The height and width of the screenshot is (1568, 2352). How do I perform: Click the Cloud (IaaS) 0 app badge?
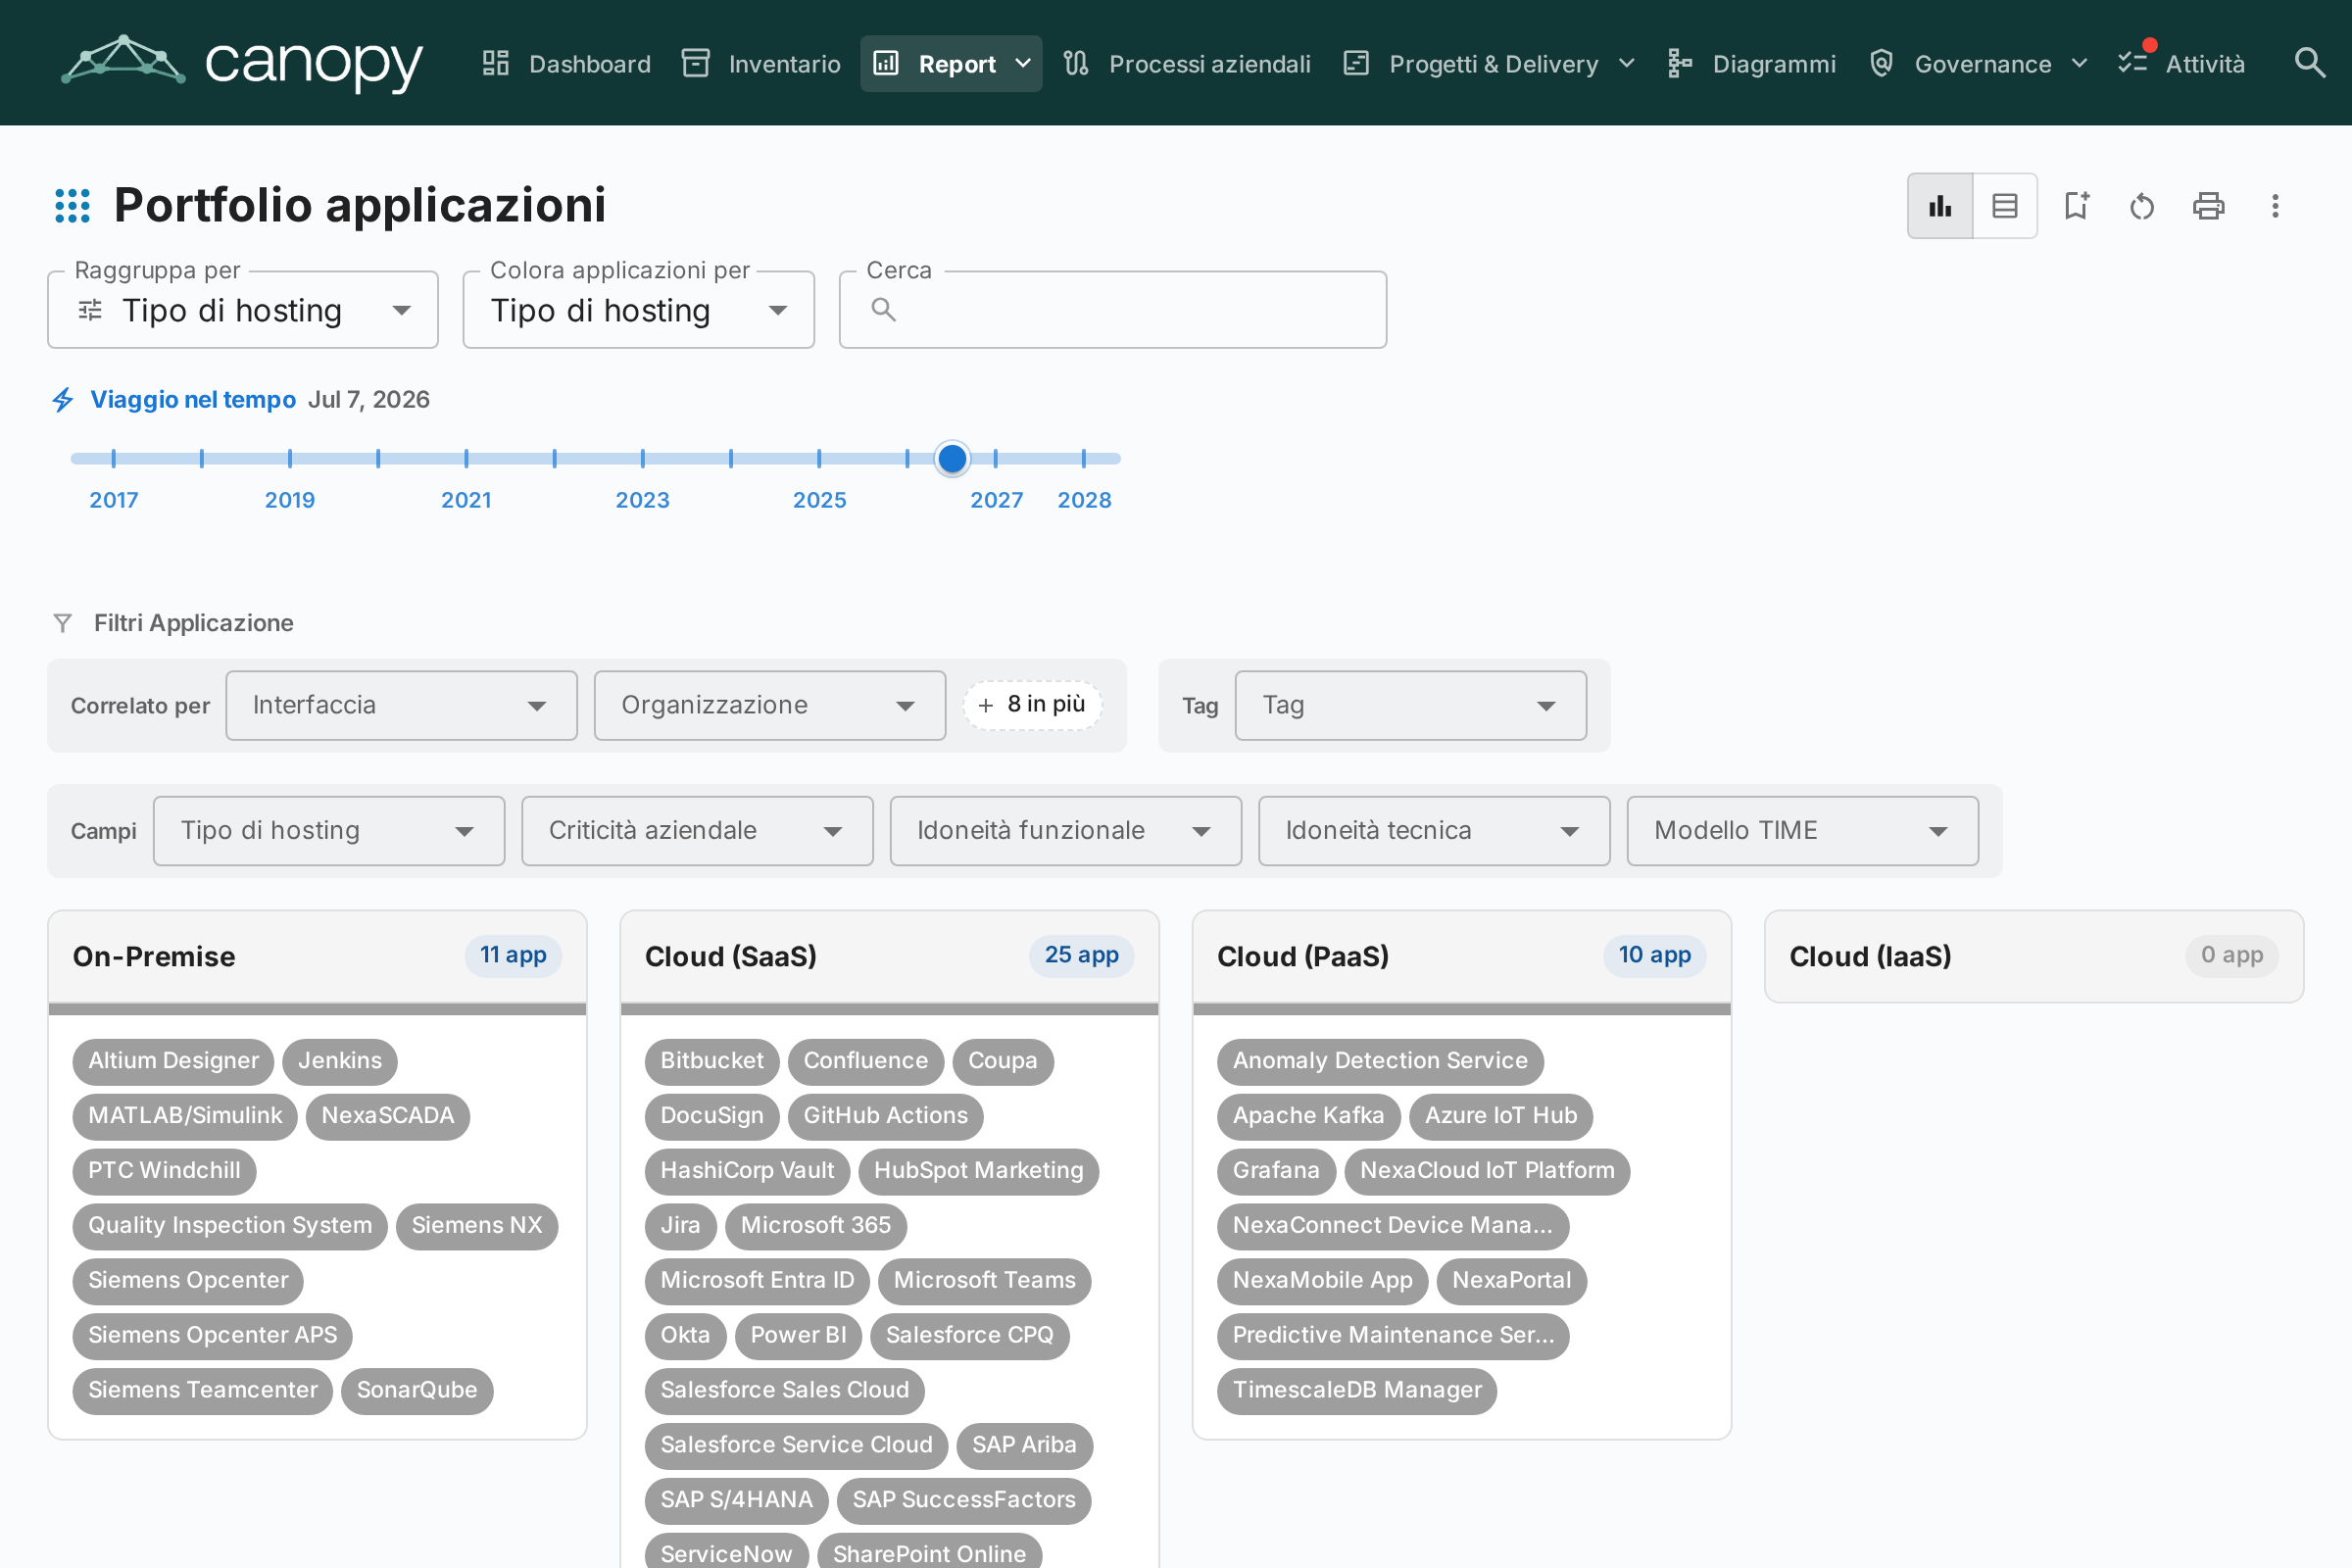coord(2232,956)
